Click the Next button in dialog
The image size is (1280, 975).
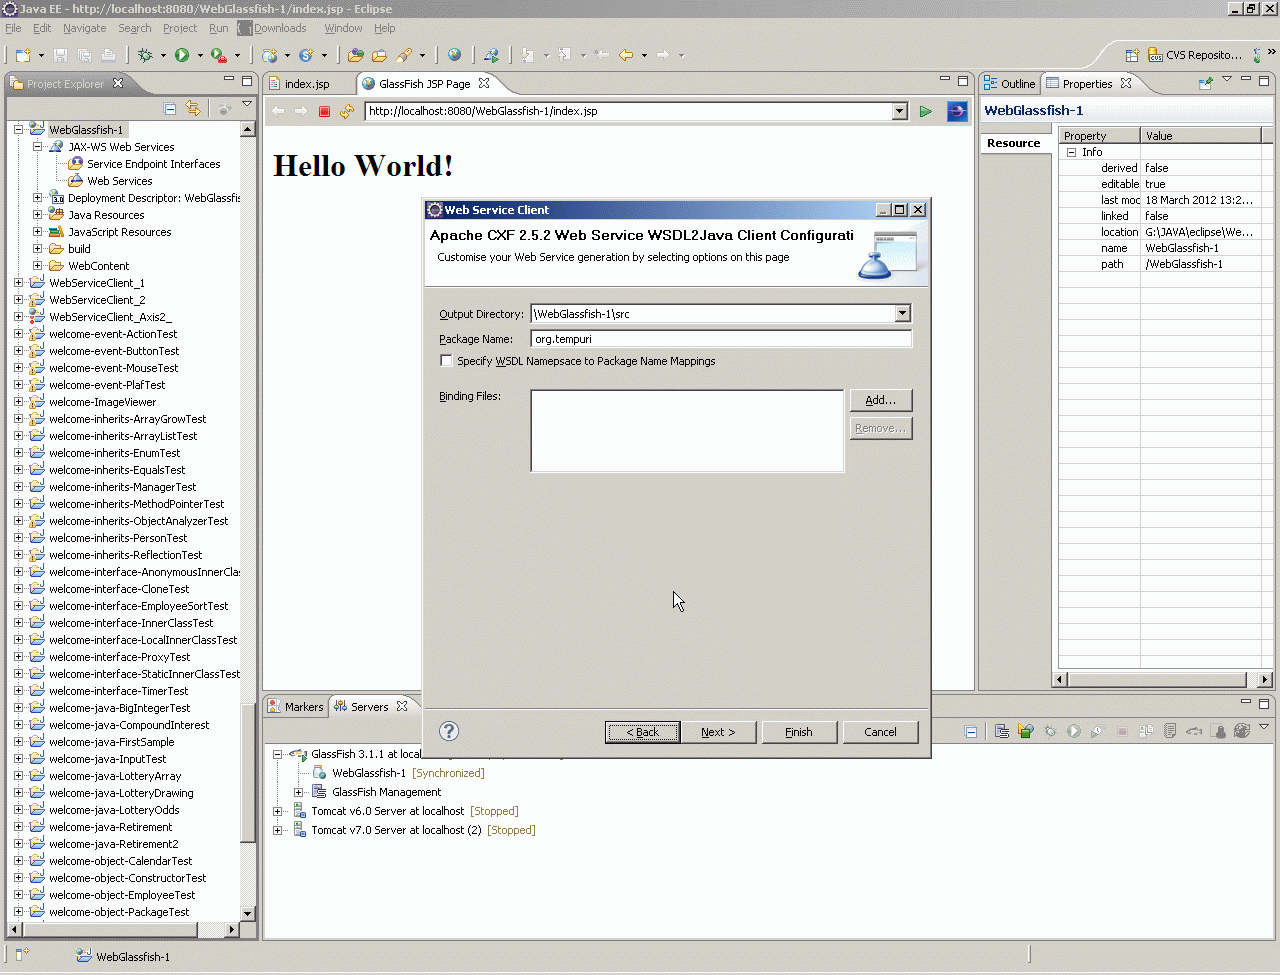point(718,732)
